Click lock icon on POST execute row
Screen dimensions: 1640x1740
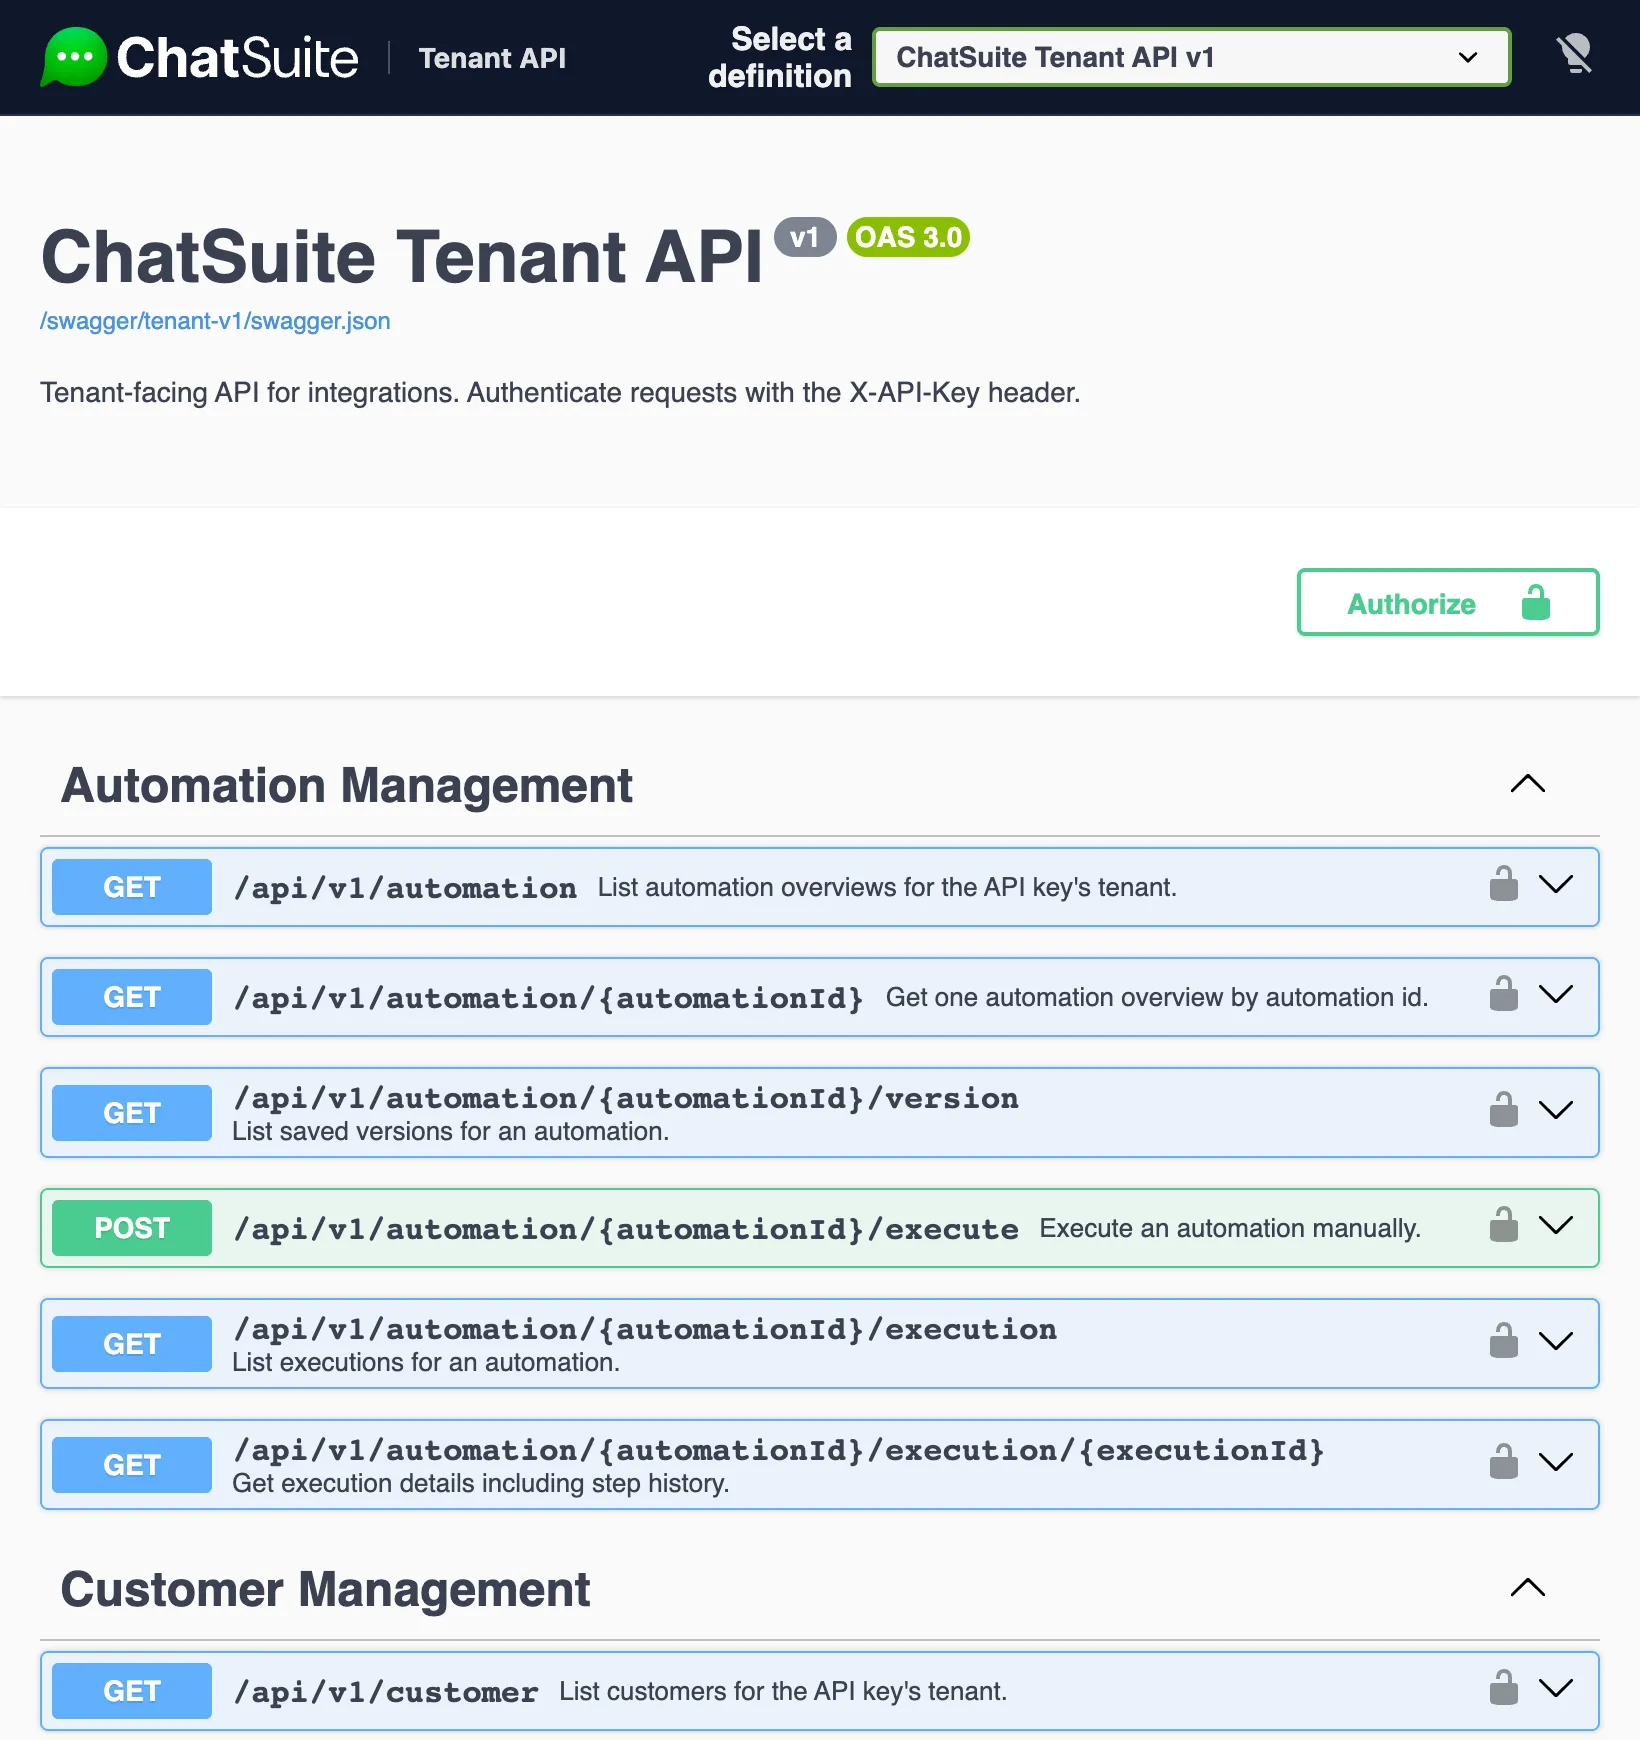coord(1503,1225)
